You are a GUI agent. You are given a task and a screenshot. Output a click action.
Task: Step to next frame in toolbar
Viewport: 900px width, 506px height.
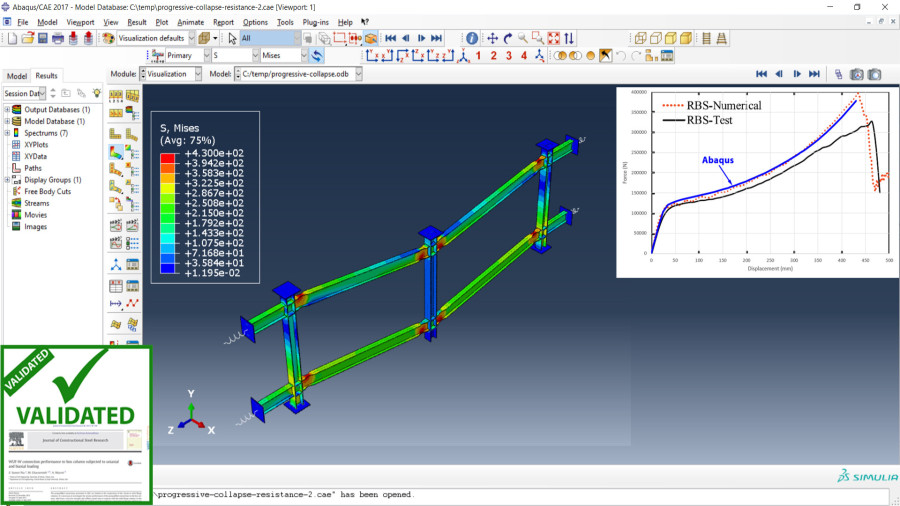421,38
